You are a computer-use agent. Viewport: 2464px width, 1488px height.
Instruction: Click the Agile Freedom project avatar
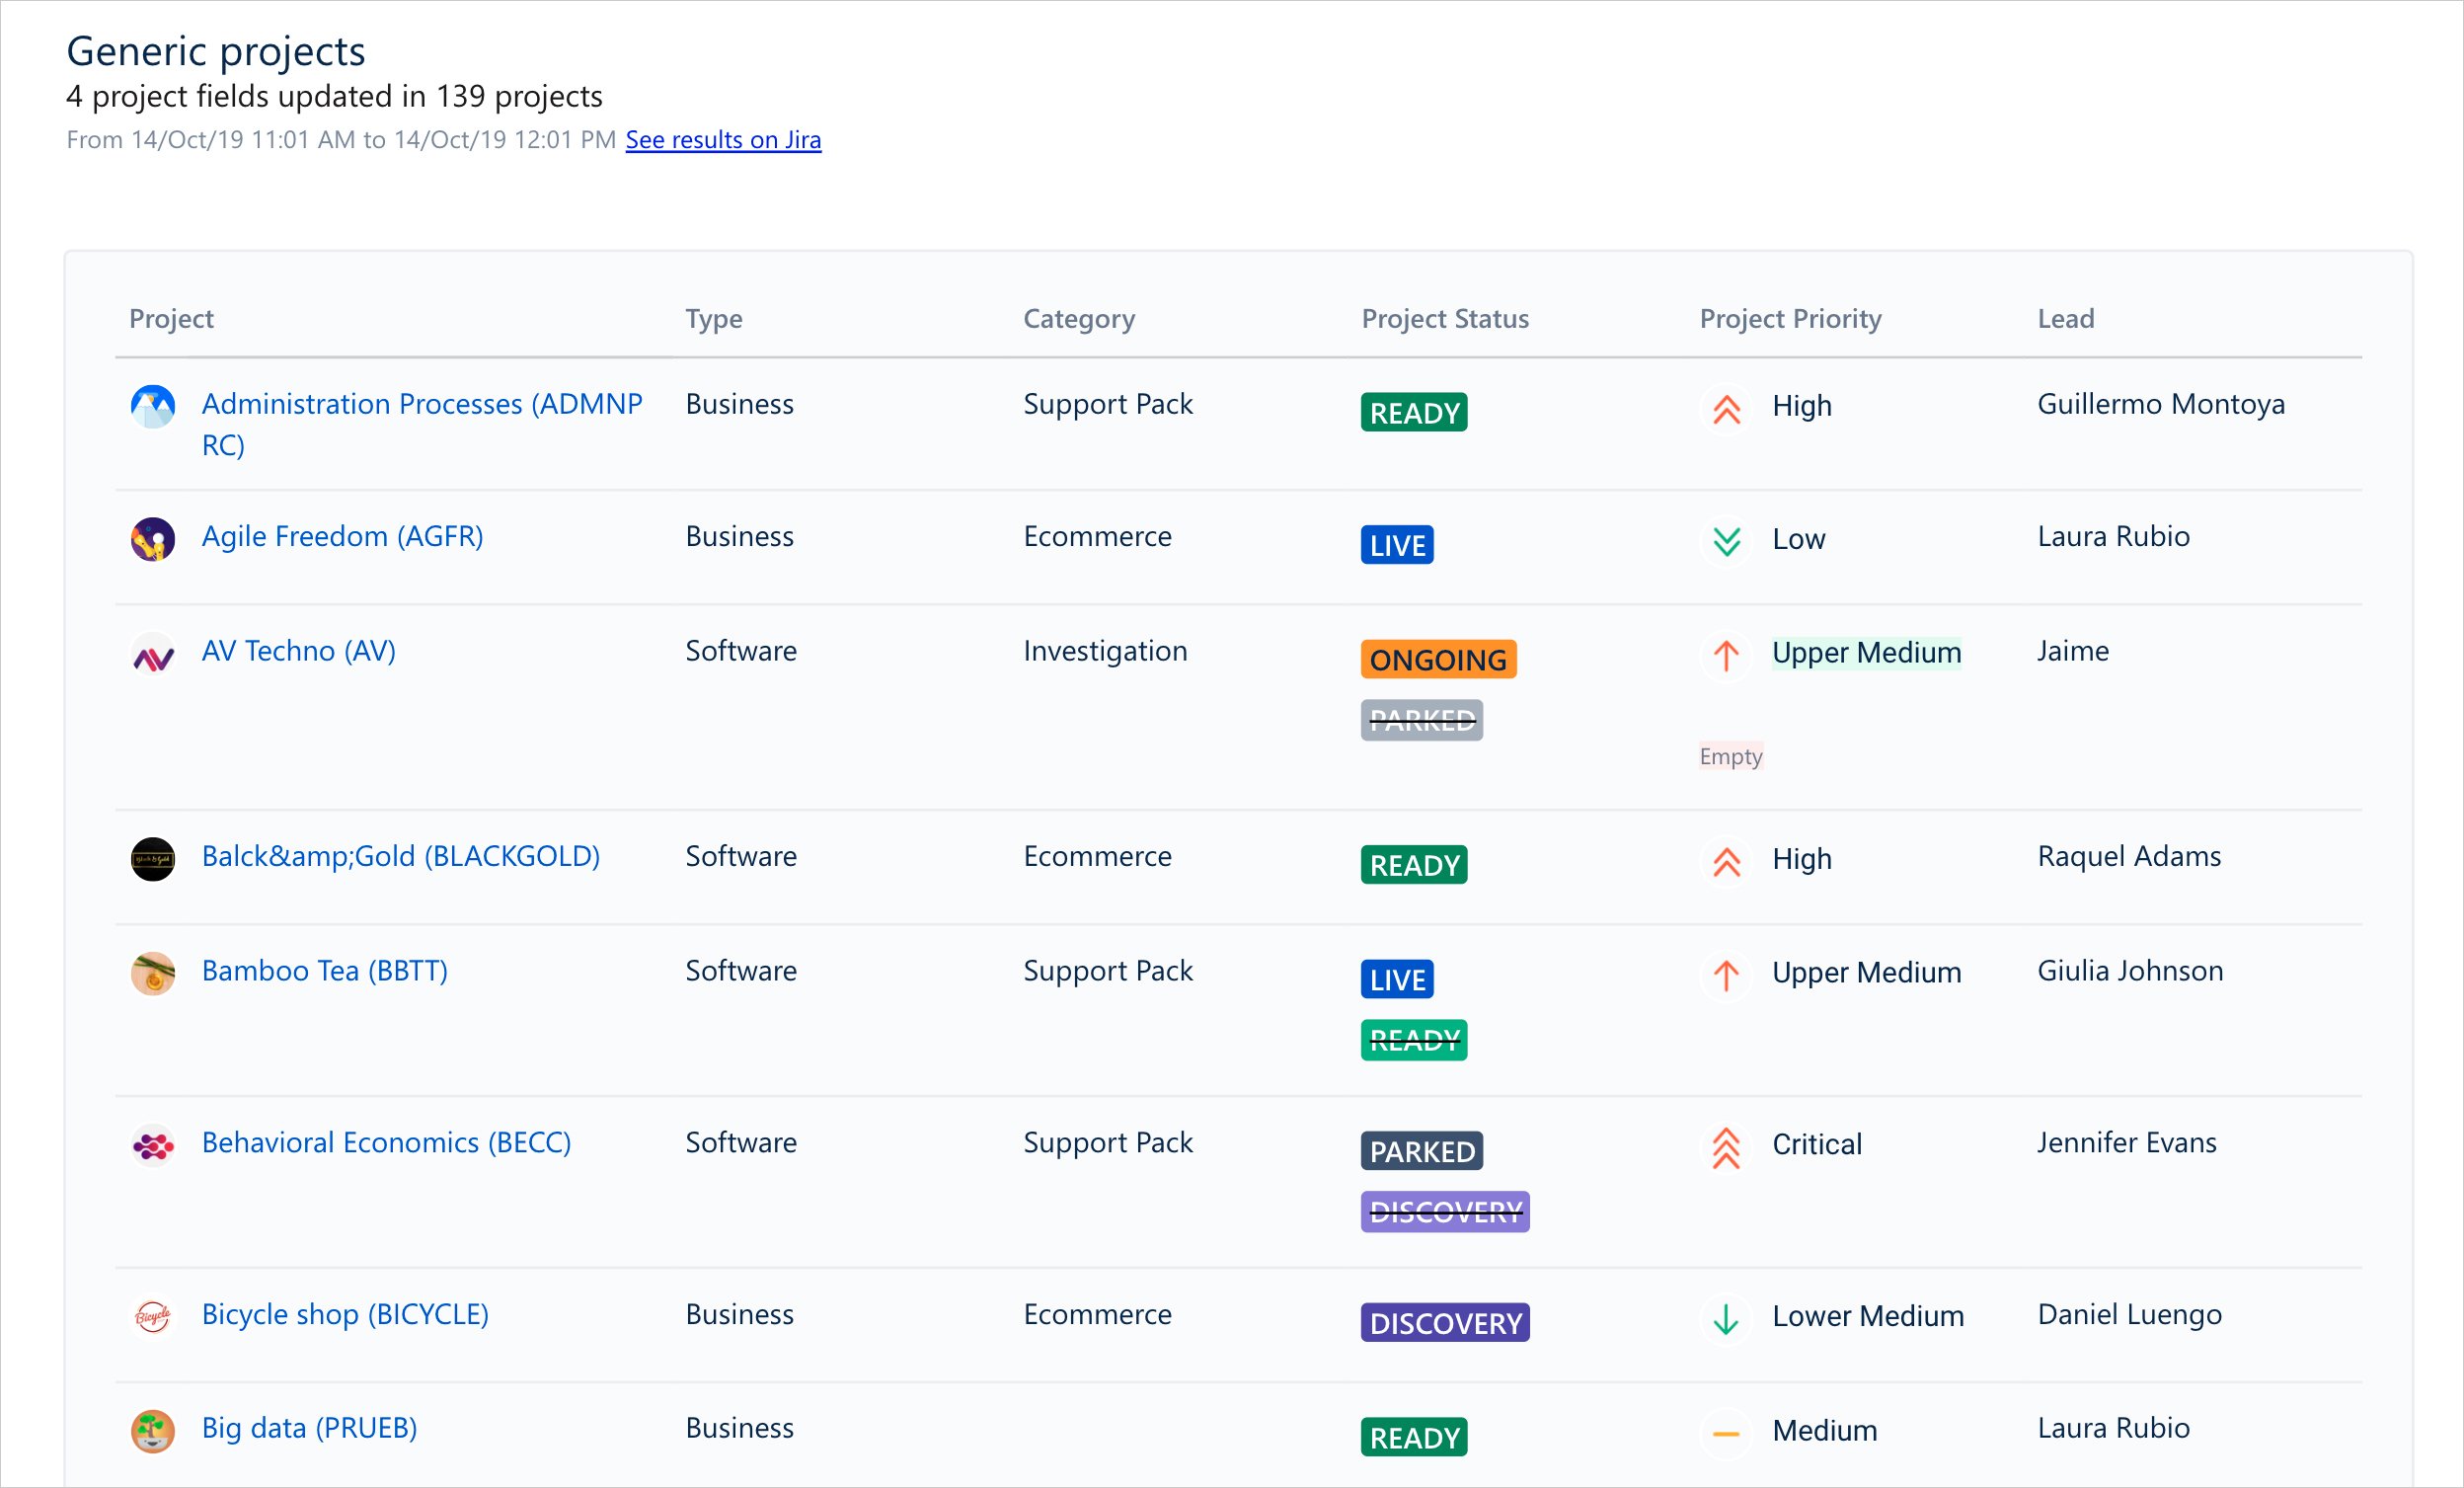pos(152,538)
